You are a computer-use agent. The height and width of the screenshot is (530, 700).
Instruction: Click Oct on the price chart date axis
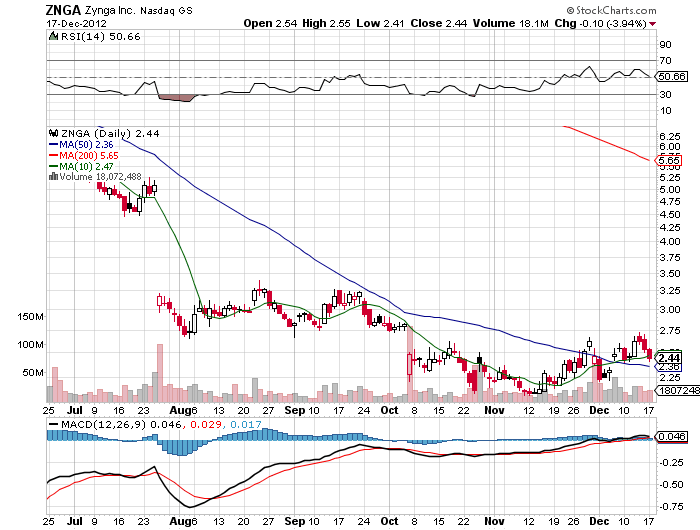coord(389,410)
